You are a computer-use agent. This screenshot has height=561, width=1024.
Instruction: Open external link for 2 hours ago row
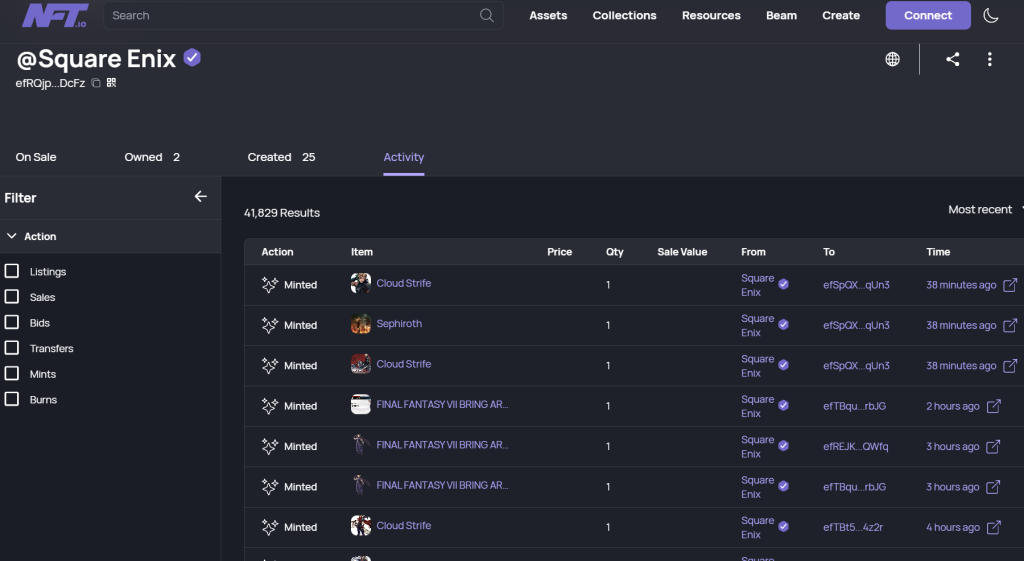[993, 406]
